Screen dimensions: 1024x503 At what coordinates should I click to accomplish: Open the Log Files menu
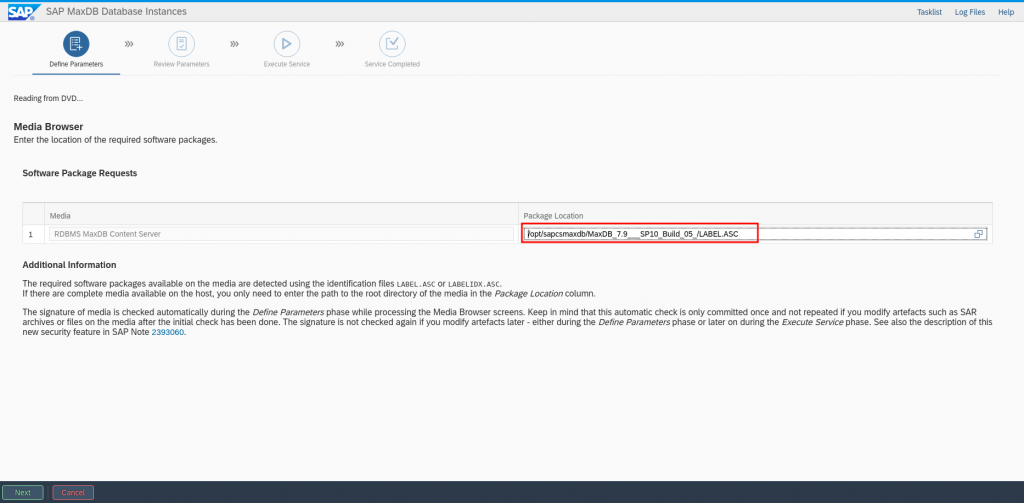pyautogui.click(x=969, y=11)
